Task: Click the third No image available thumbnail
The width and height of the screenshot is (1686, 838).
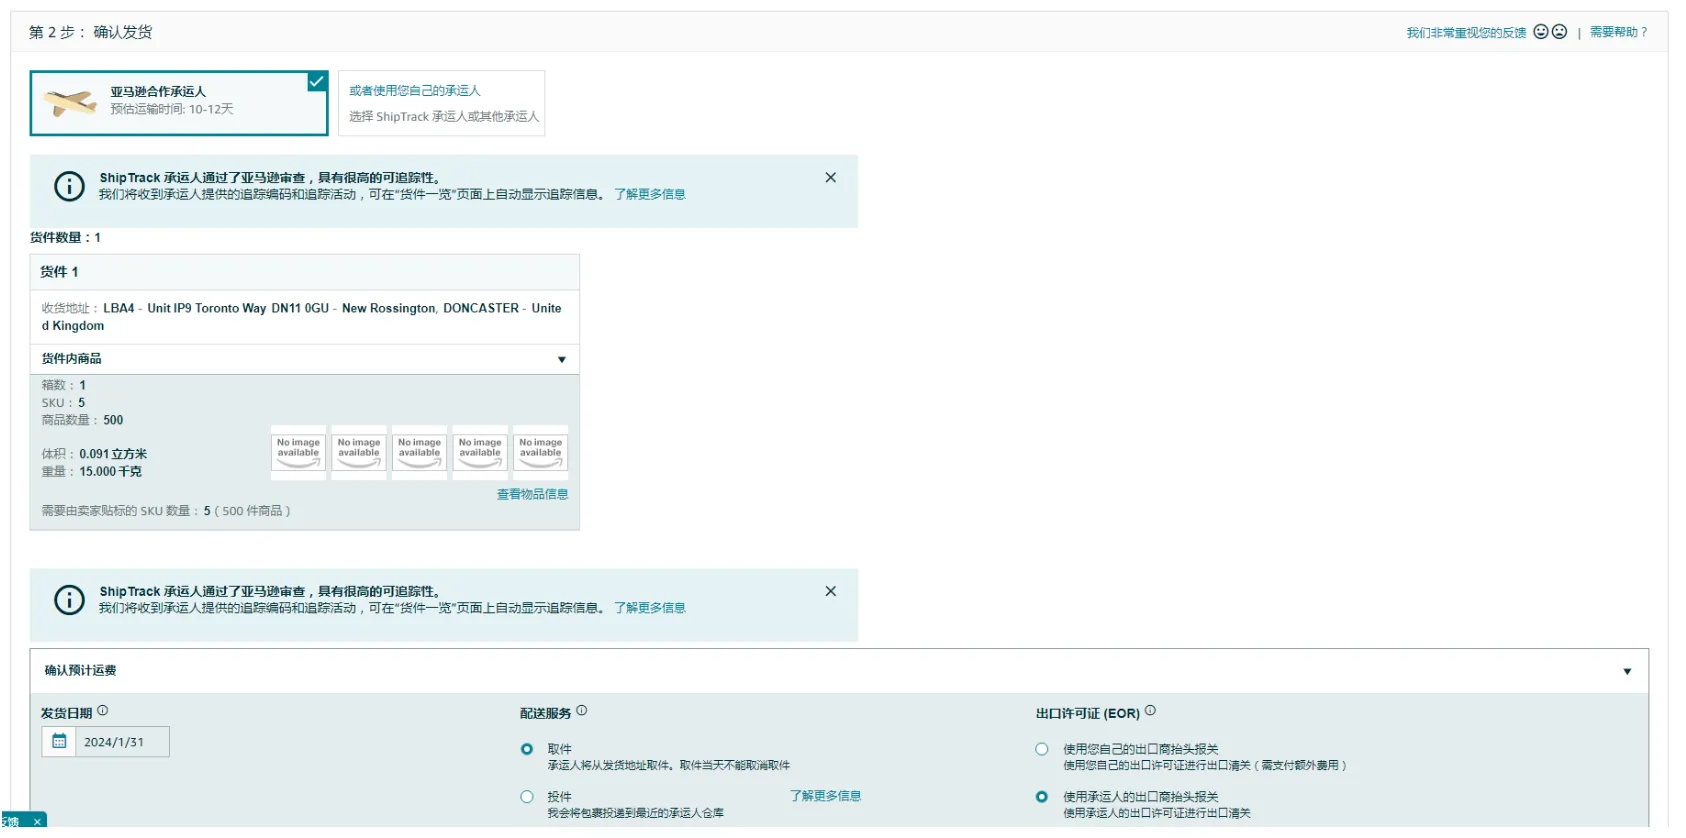Action: point(419,452)
